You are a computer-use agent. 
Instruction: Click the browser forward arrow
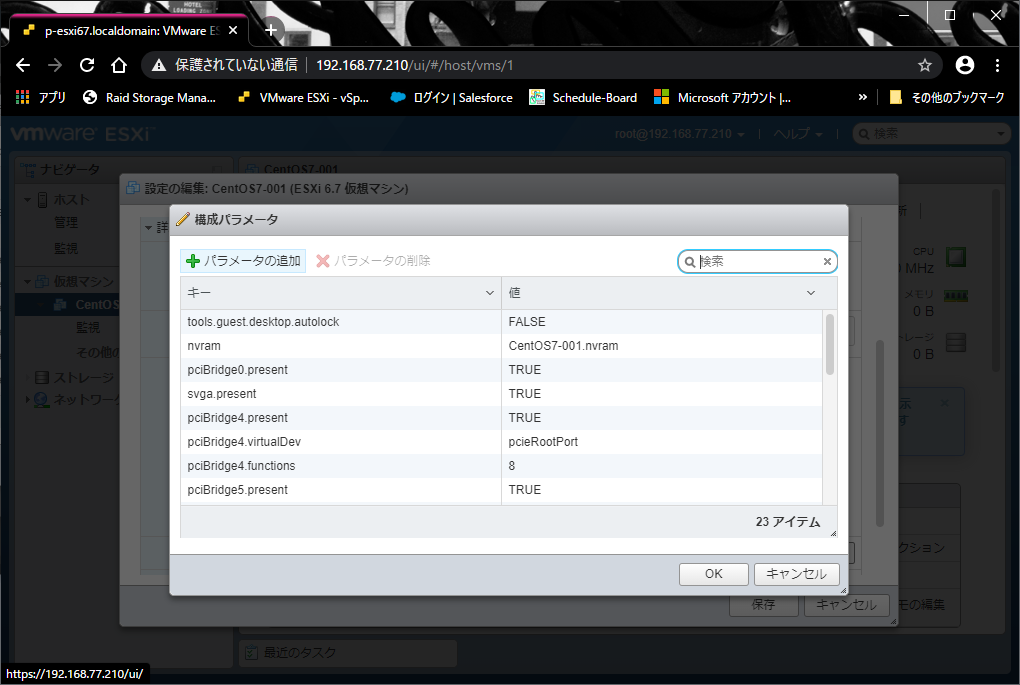[55, 65]
